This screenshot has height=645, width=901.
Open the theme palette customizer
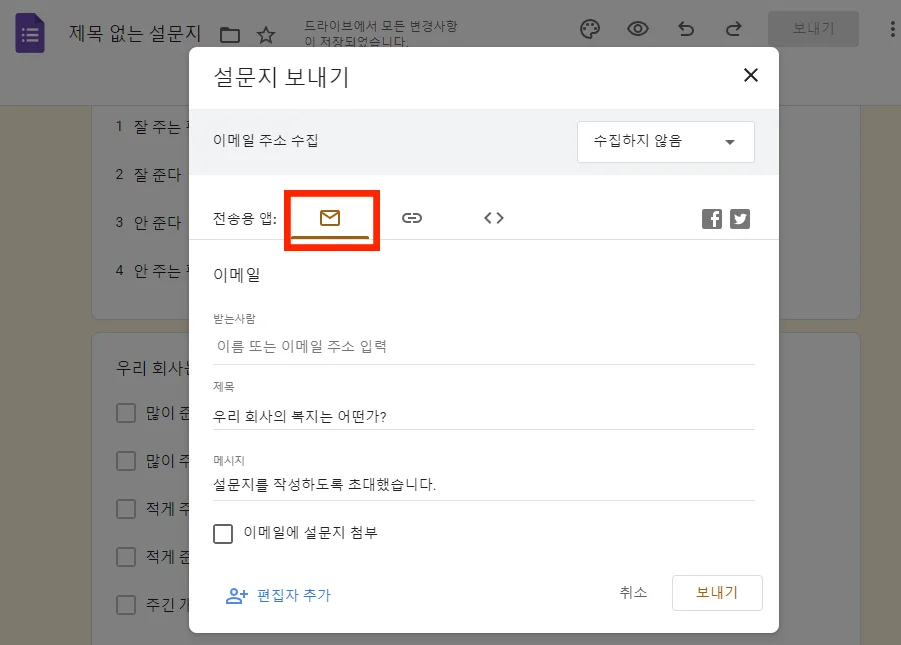coord(590,29)
